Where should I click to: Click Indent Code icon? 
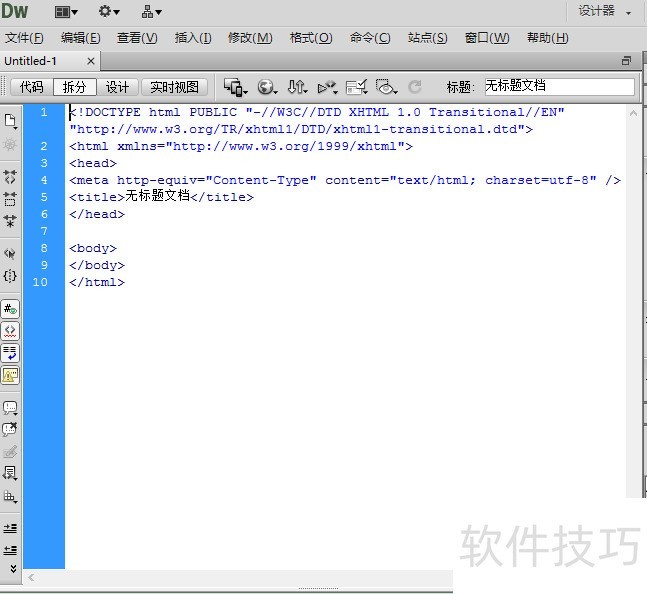10,528
